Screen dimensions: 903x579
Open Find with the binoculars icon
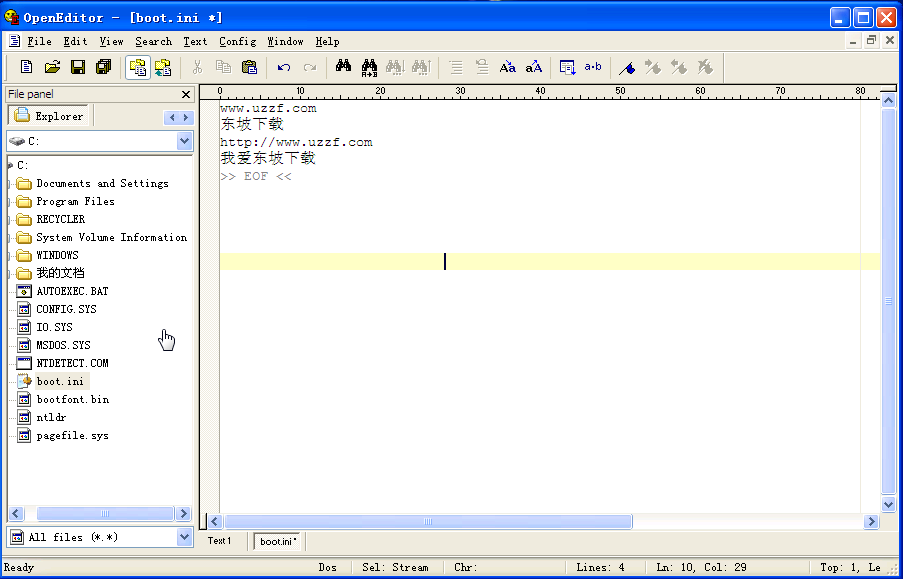coord(343,66)
